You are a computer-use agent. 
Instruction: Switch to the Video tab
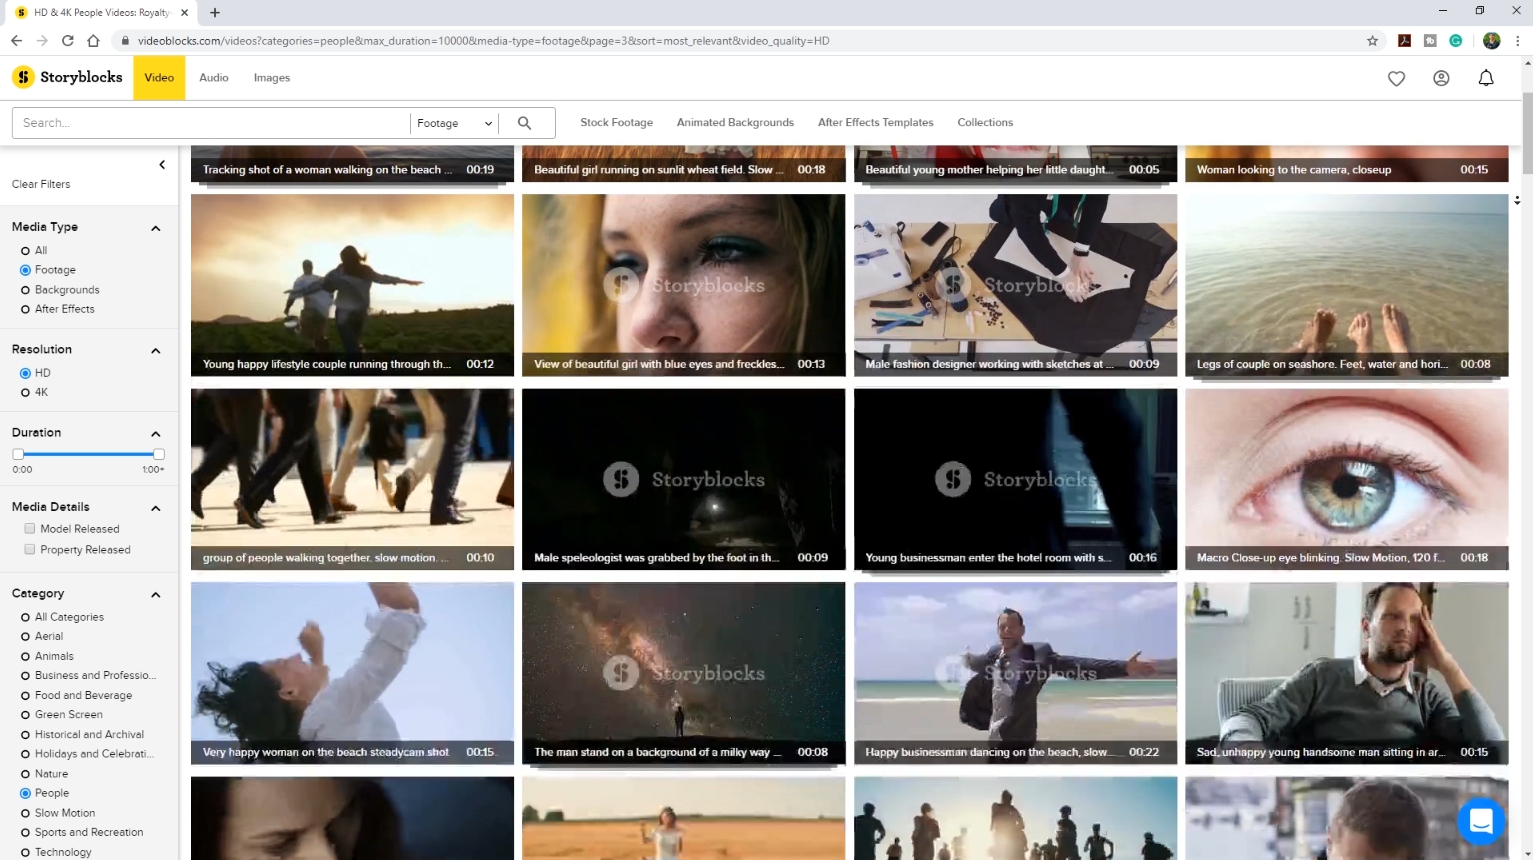click(159, 78)
